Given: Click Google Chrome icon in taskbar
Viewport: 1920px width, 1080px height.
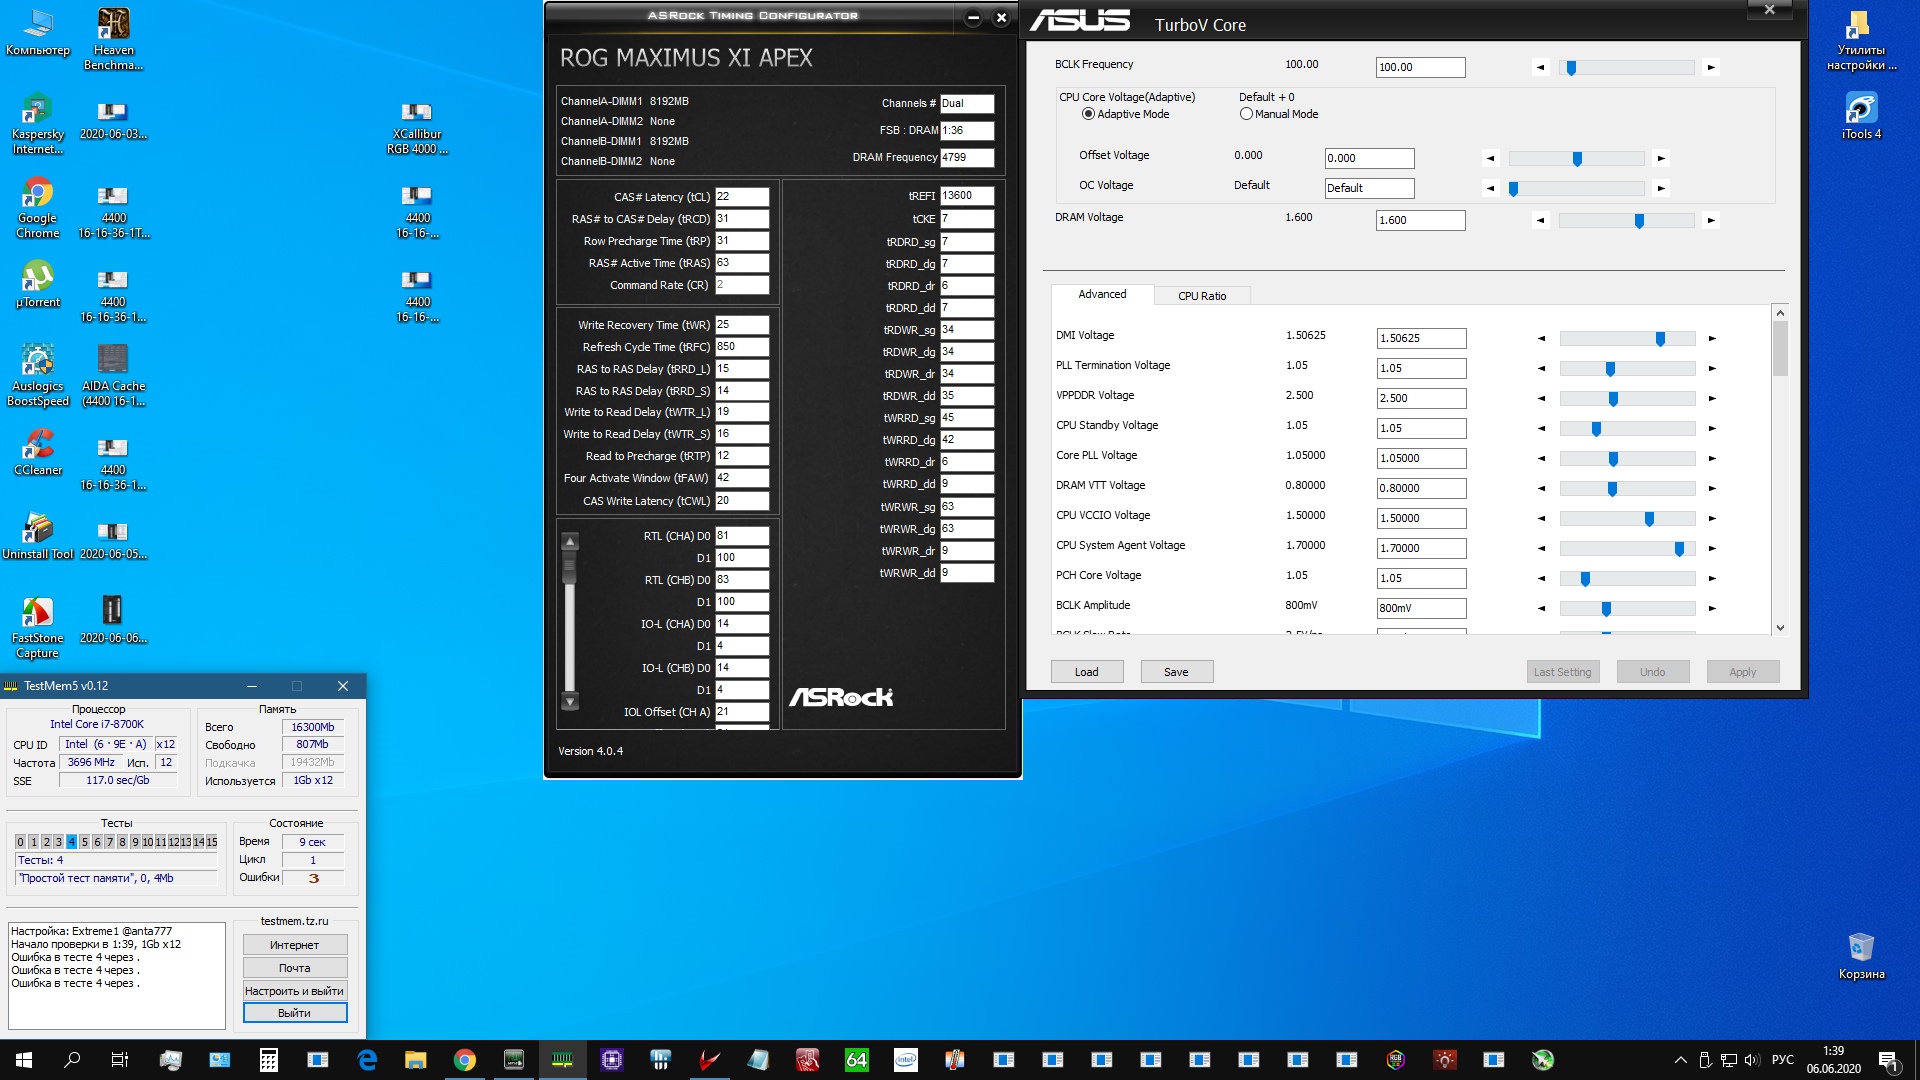Looking at the screenshot, I should pyautogui.click(x=465, y=1060).
